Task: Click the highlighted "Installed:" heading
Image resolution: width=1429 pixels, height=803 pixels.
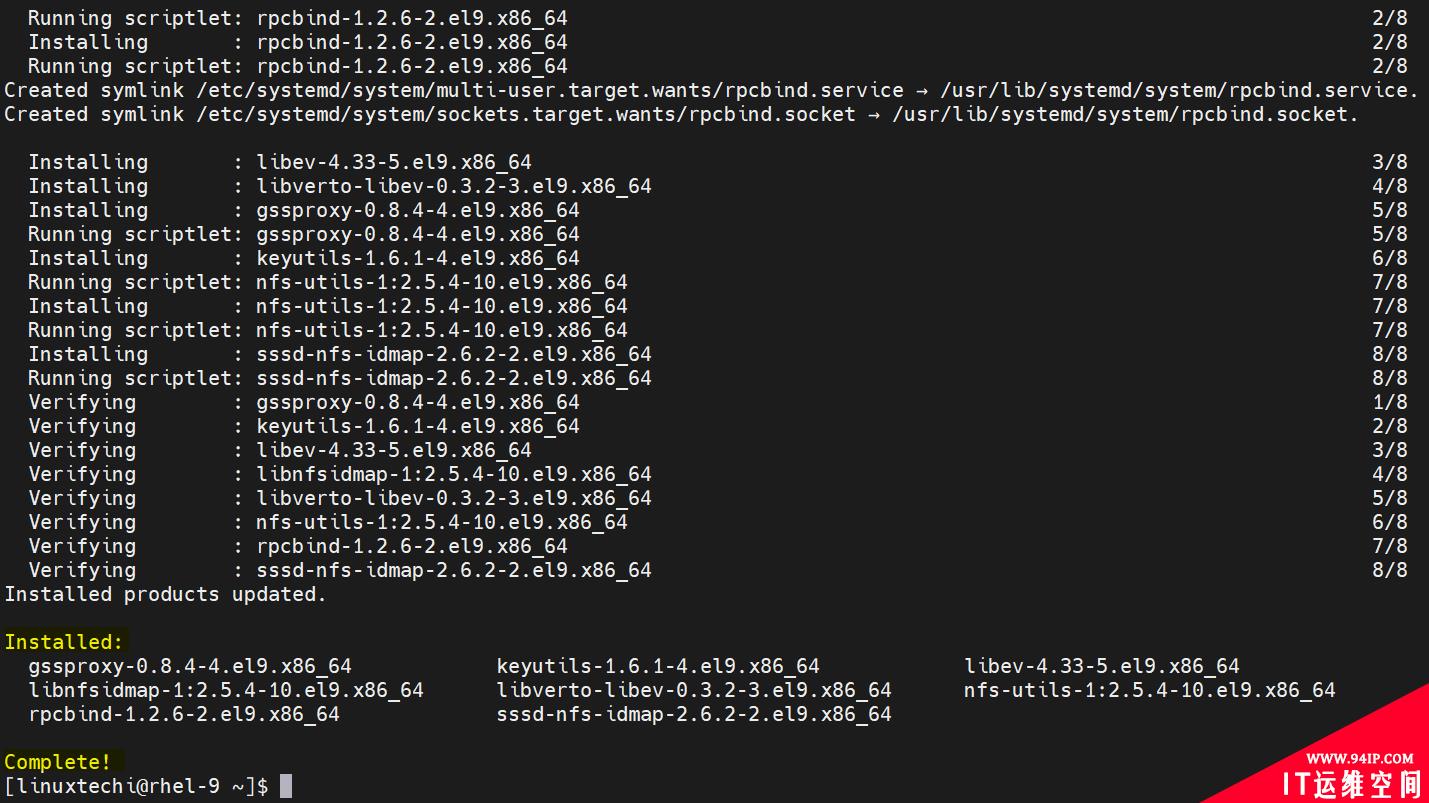Action: 64,642
